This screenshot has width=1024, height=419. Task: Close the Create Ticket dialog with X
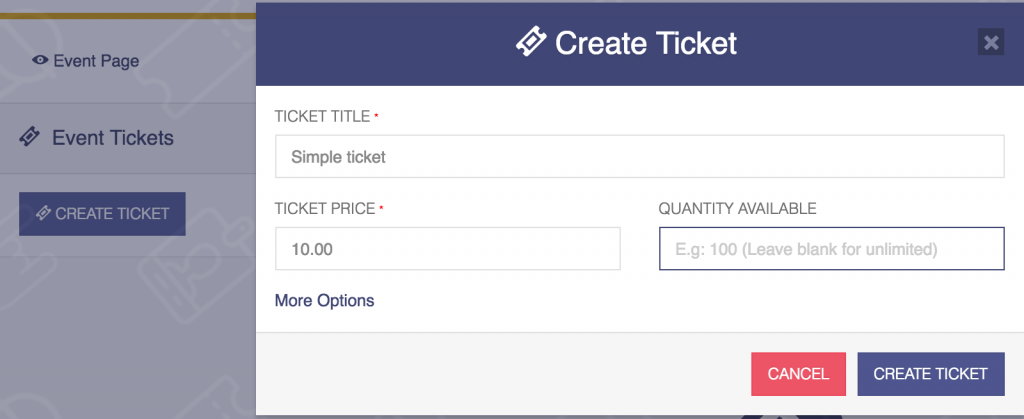[x=991, y=42]
